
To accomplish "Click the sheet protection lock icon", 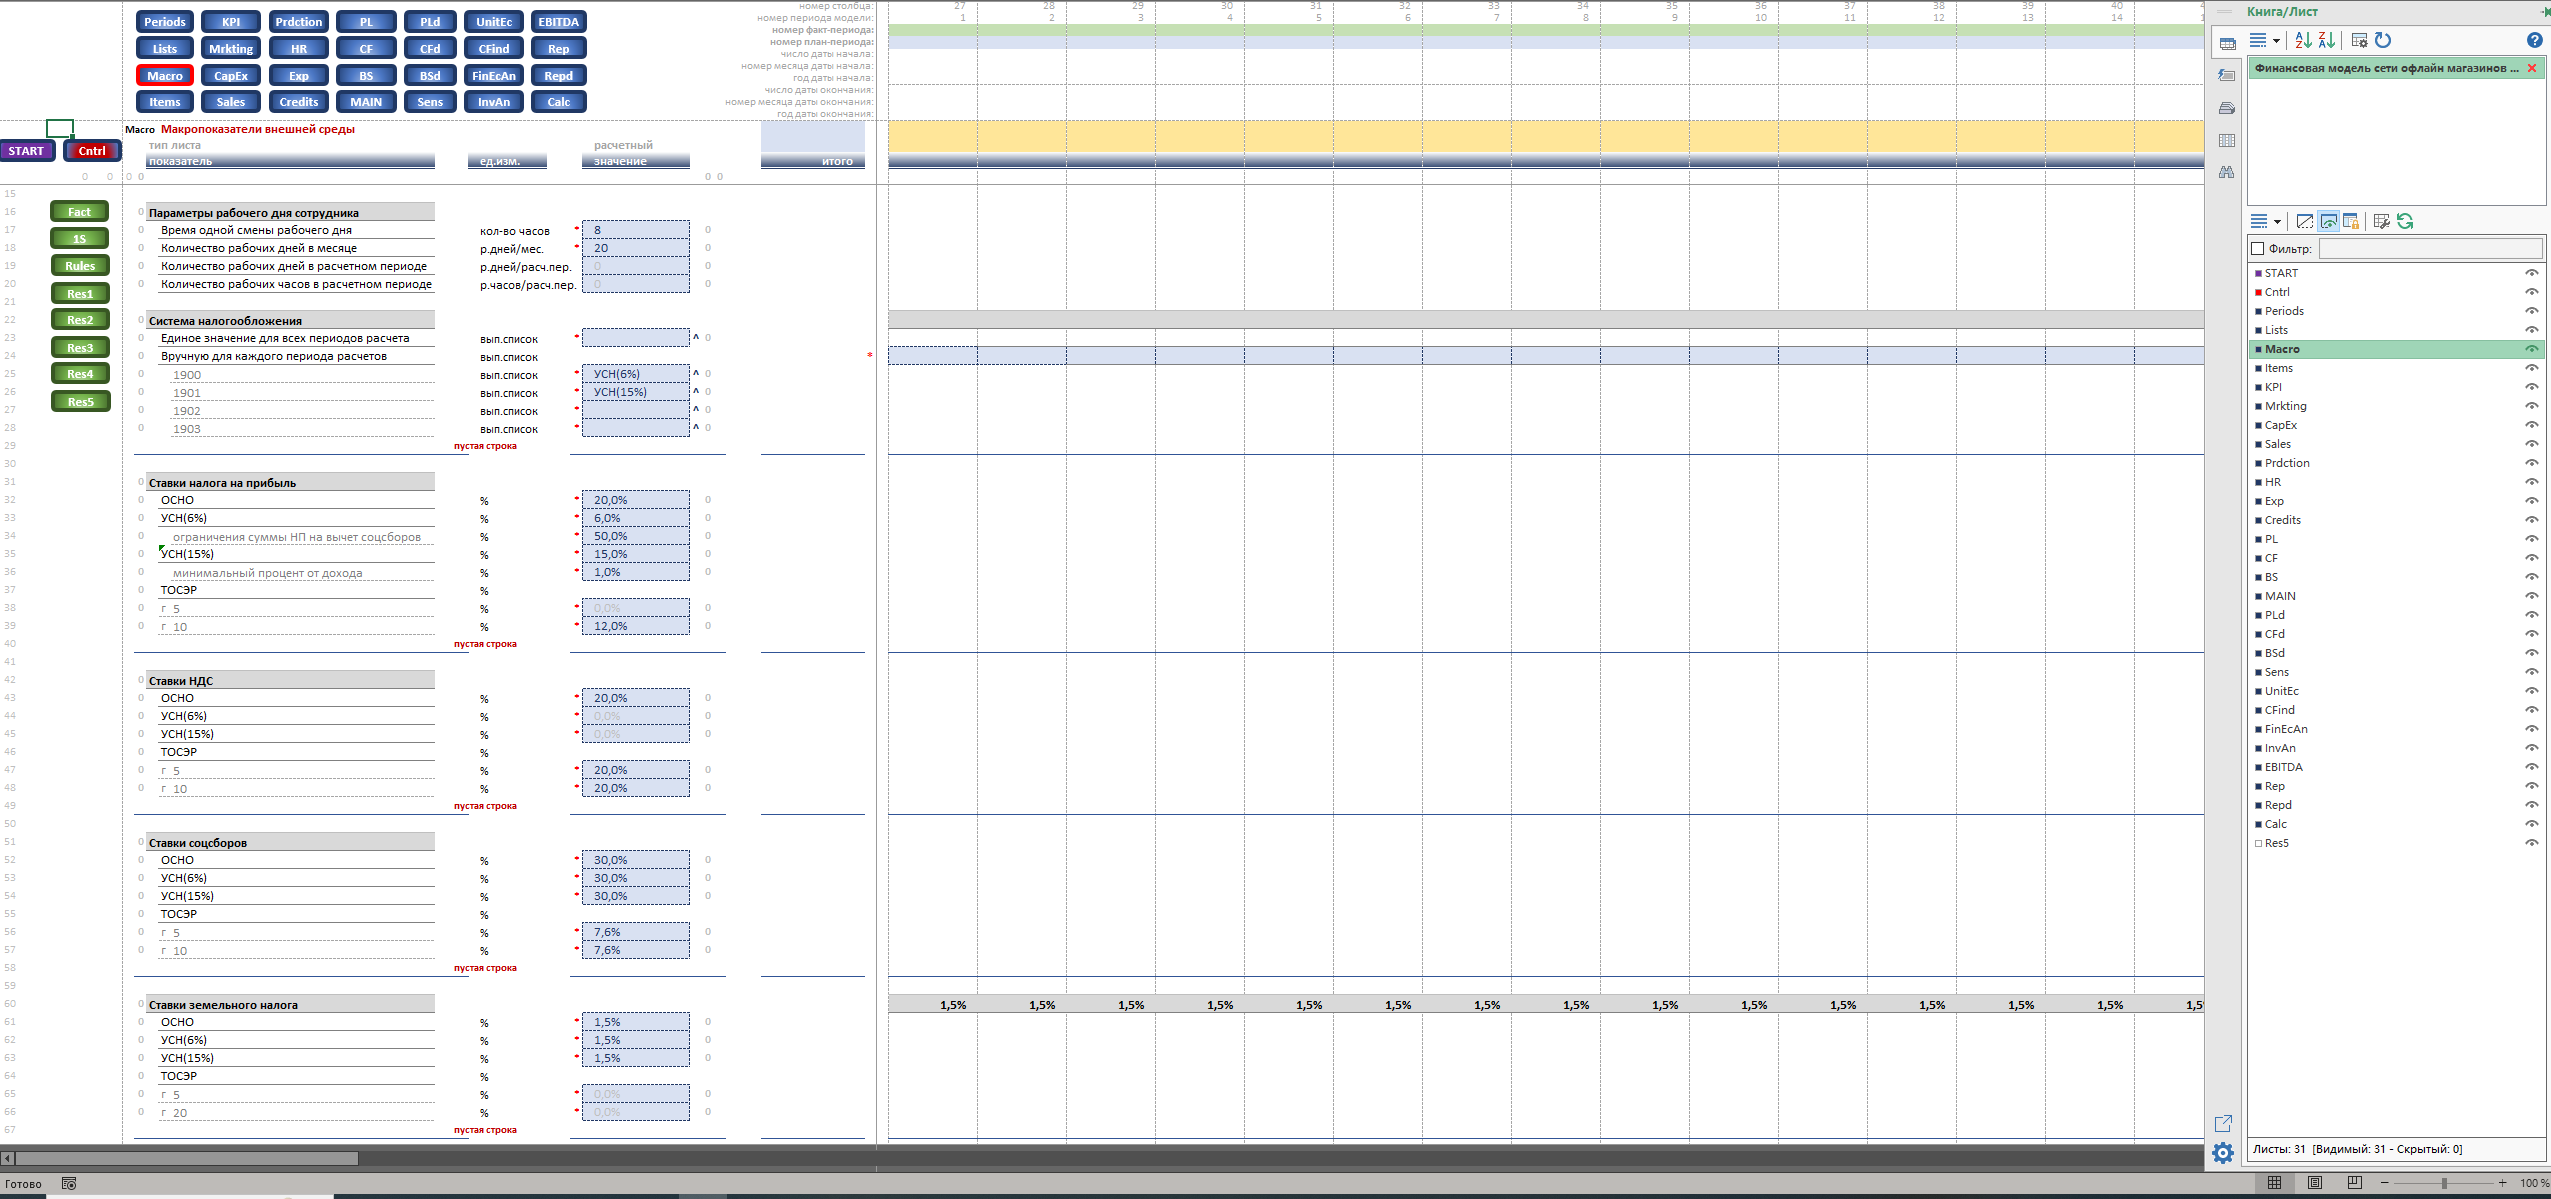I will pos(2351,221).
